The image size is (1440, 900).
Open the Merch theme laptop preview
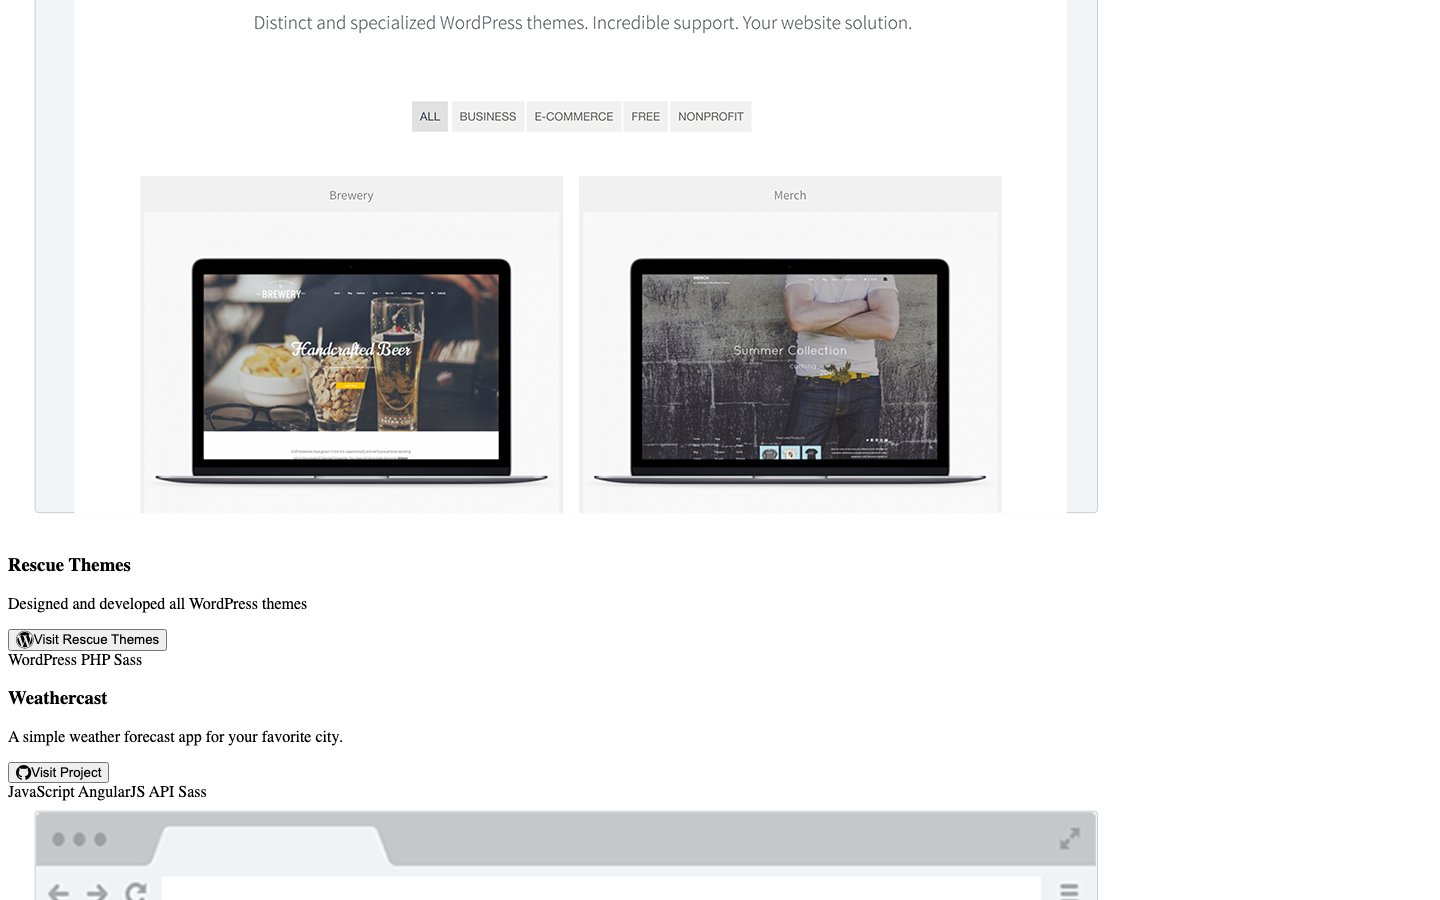click(x=790, y=372)
